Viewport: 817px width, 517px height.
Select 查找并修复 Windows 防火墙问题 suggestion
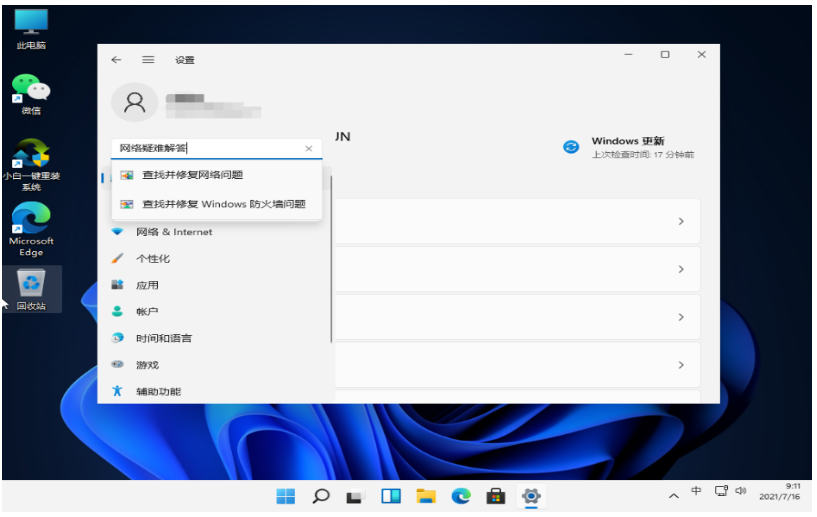(223, 204)
